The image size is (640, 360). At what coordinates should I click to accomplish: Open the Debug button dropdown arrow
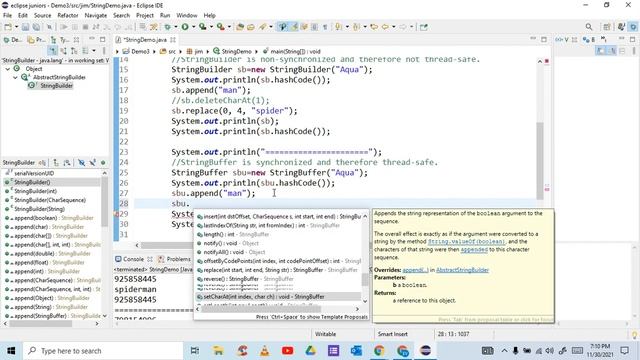coord(176,27)
